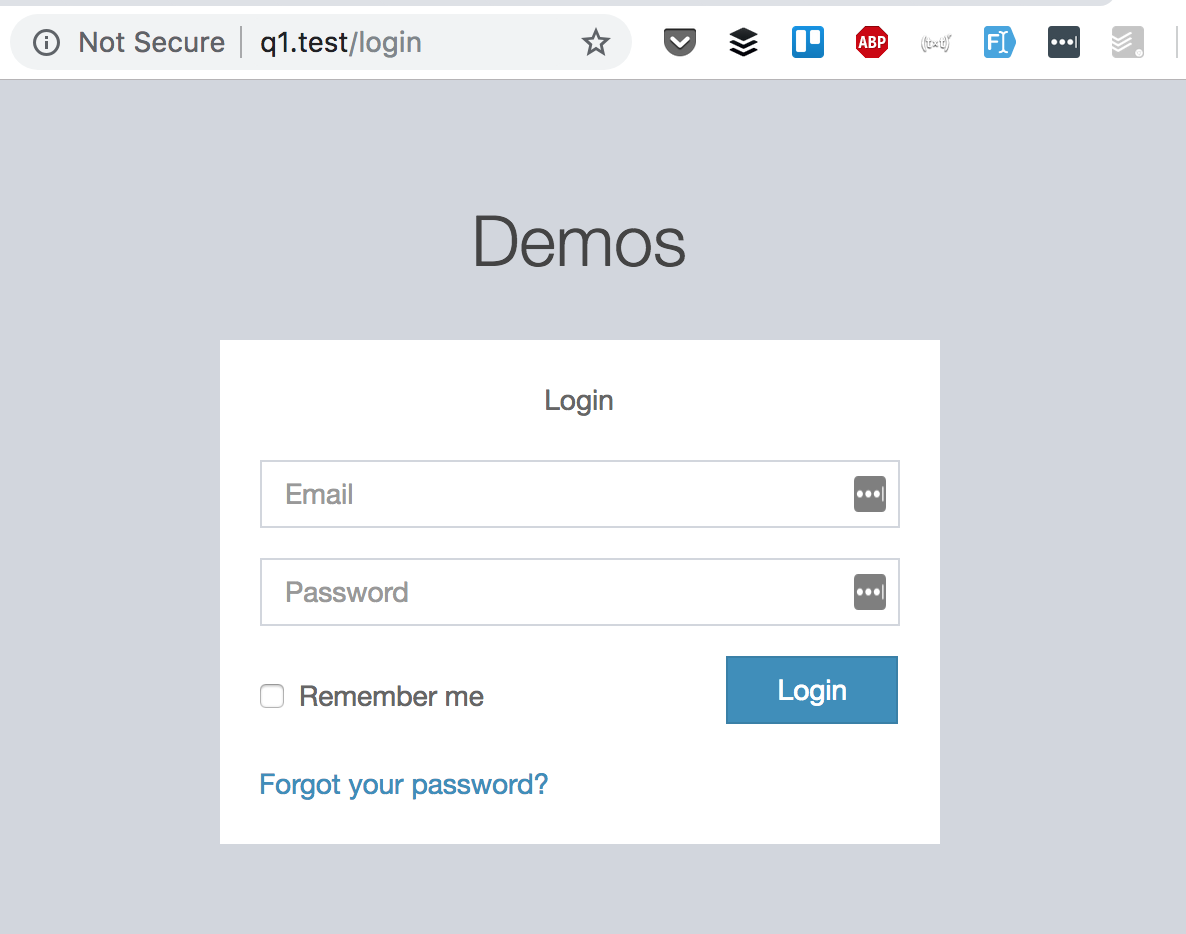Screen dimensions: 1186x934
Task: Click the gray (t×t) extension icon
Action: coord(935,42)
